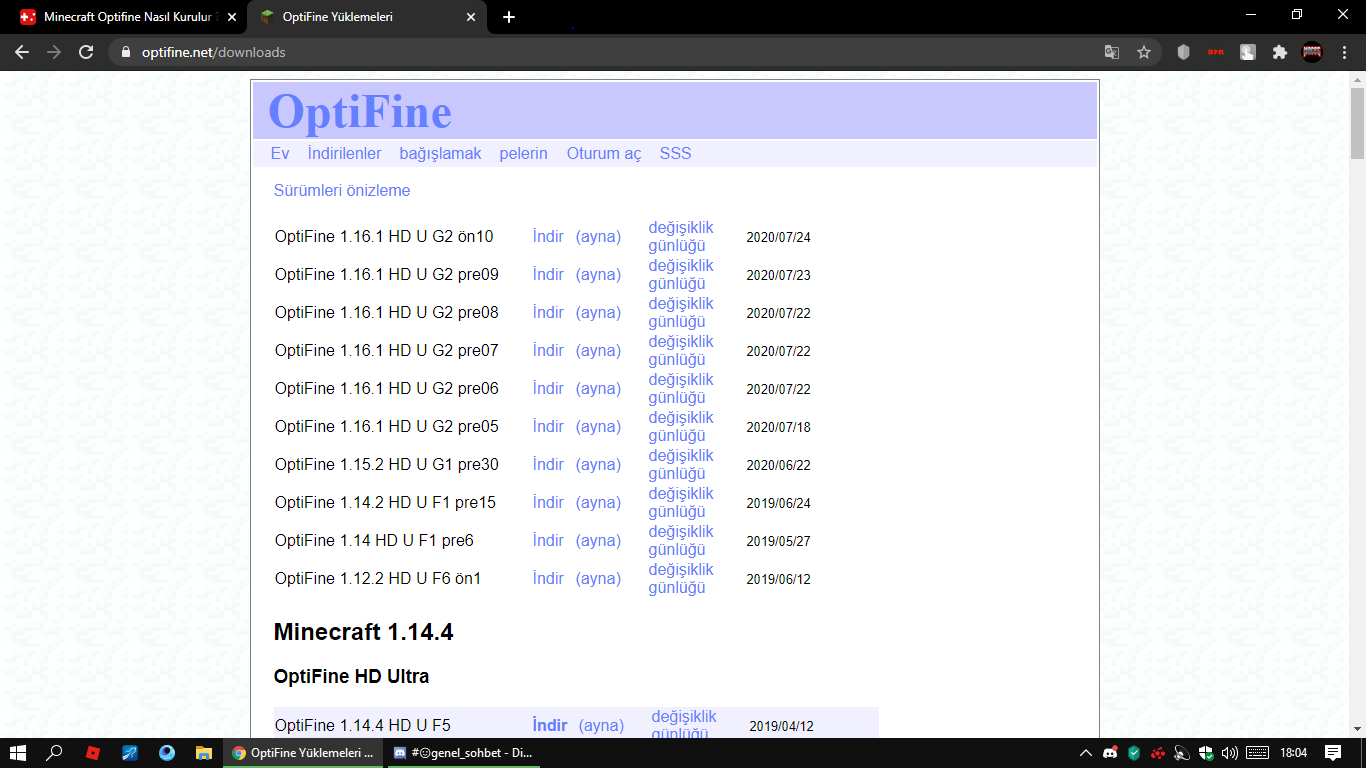The width and height of the screenshot is (1366, 768).
Task: Reload the page with the refresh icon
Action: pyautogui.click(x=86, y=52)
